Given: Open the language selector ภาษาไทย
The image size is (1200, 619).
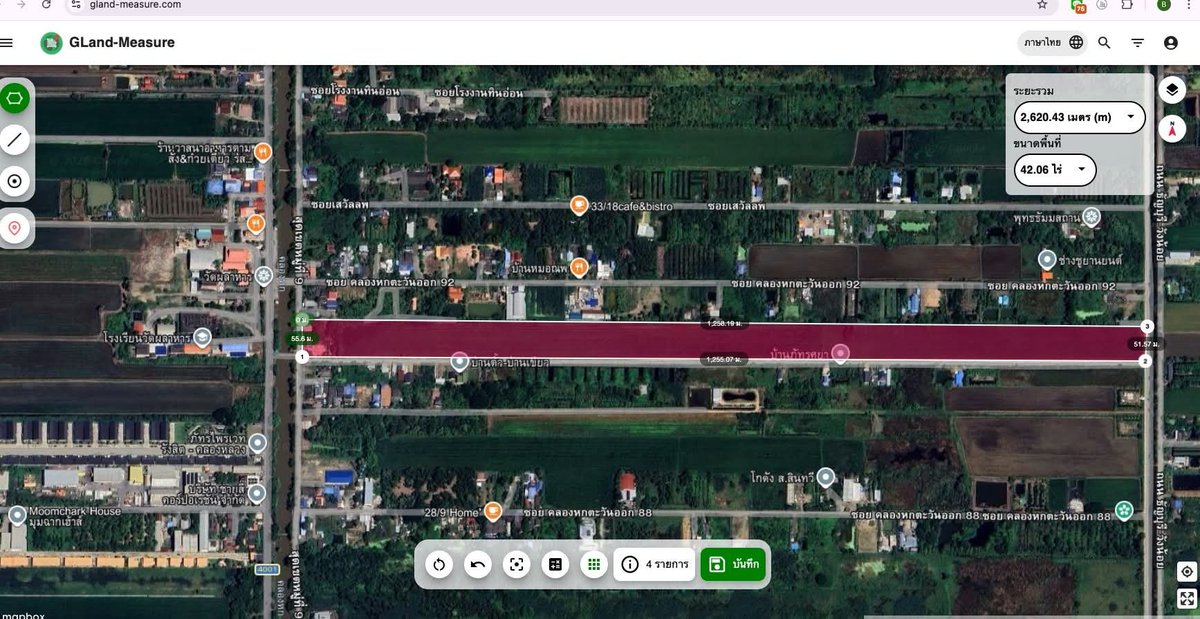Looking at the screenshot, I should [1052, 43].
